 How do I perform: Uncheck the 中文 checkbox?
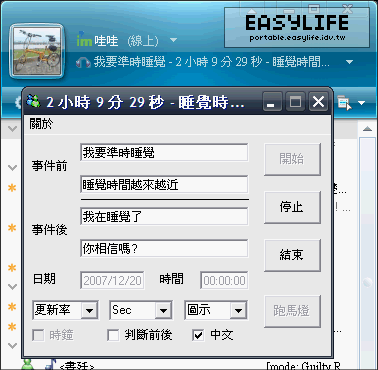point(198,335)
